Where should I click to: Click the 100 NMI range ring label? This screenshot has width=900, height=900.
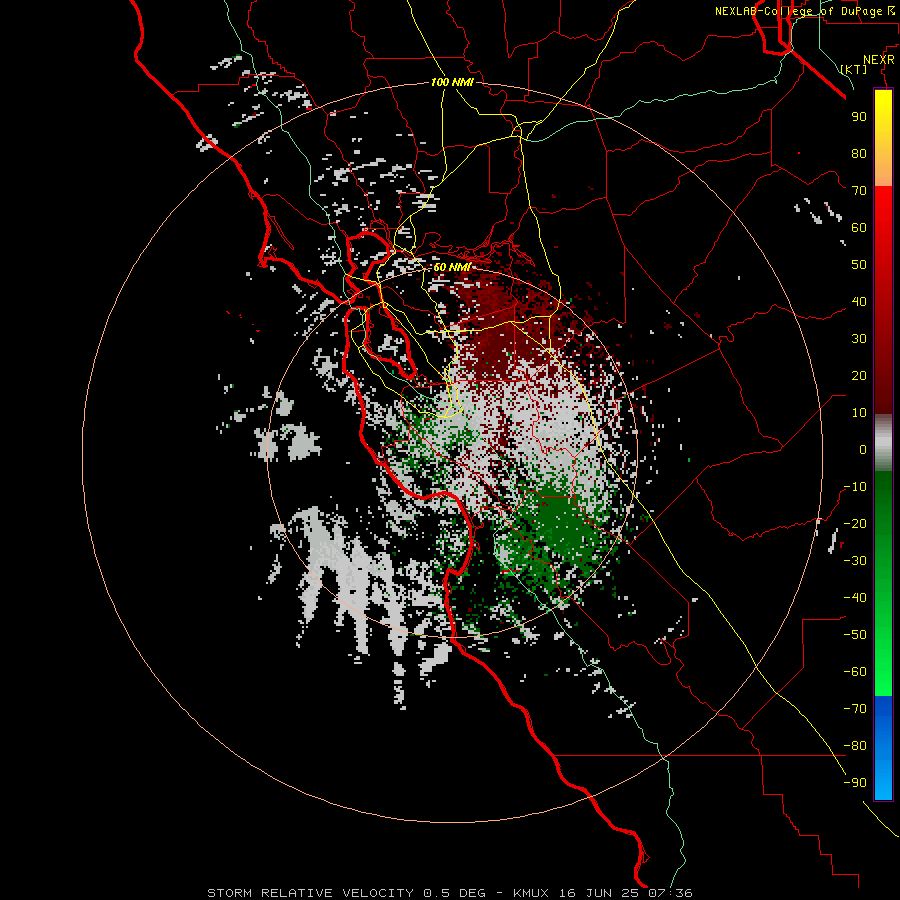(x=452, y=83)
